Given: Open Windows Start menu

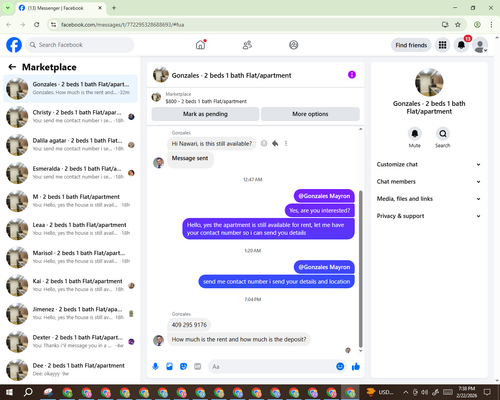Looking at the screenshot, I should coord(9,392).
